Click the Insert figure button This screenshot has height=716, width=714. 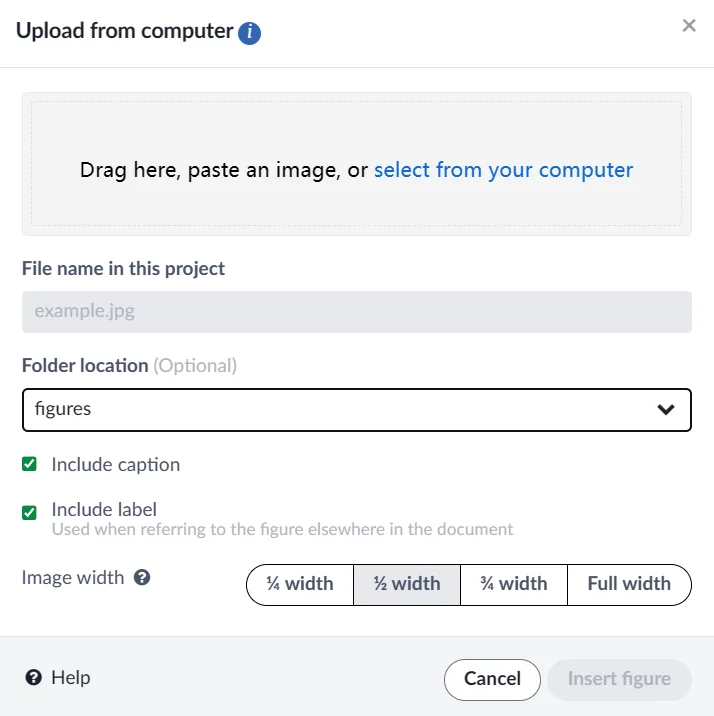point(619,679)
